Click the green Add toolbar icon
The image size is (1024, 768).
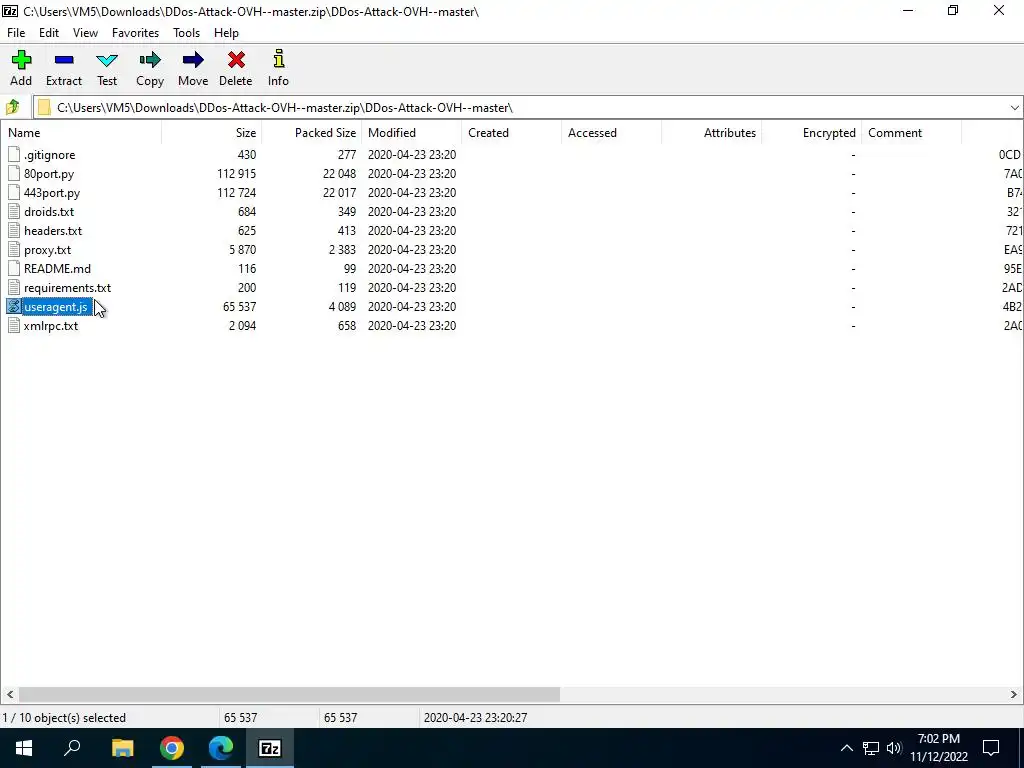pyautogui.click(x=21, y=60)
